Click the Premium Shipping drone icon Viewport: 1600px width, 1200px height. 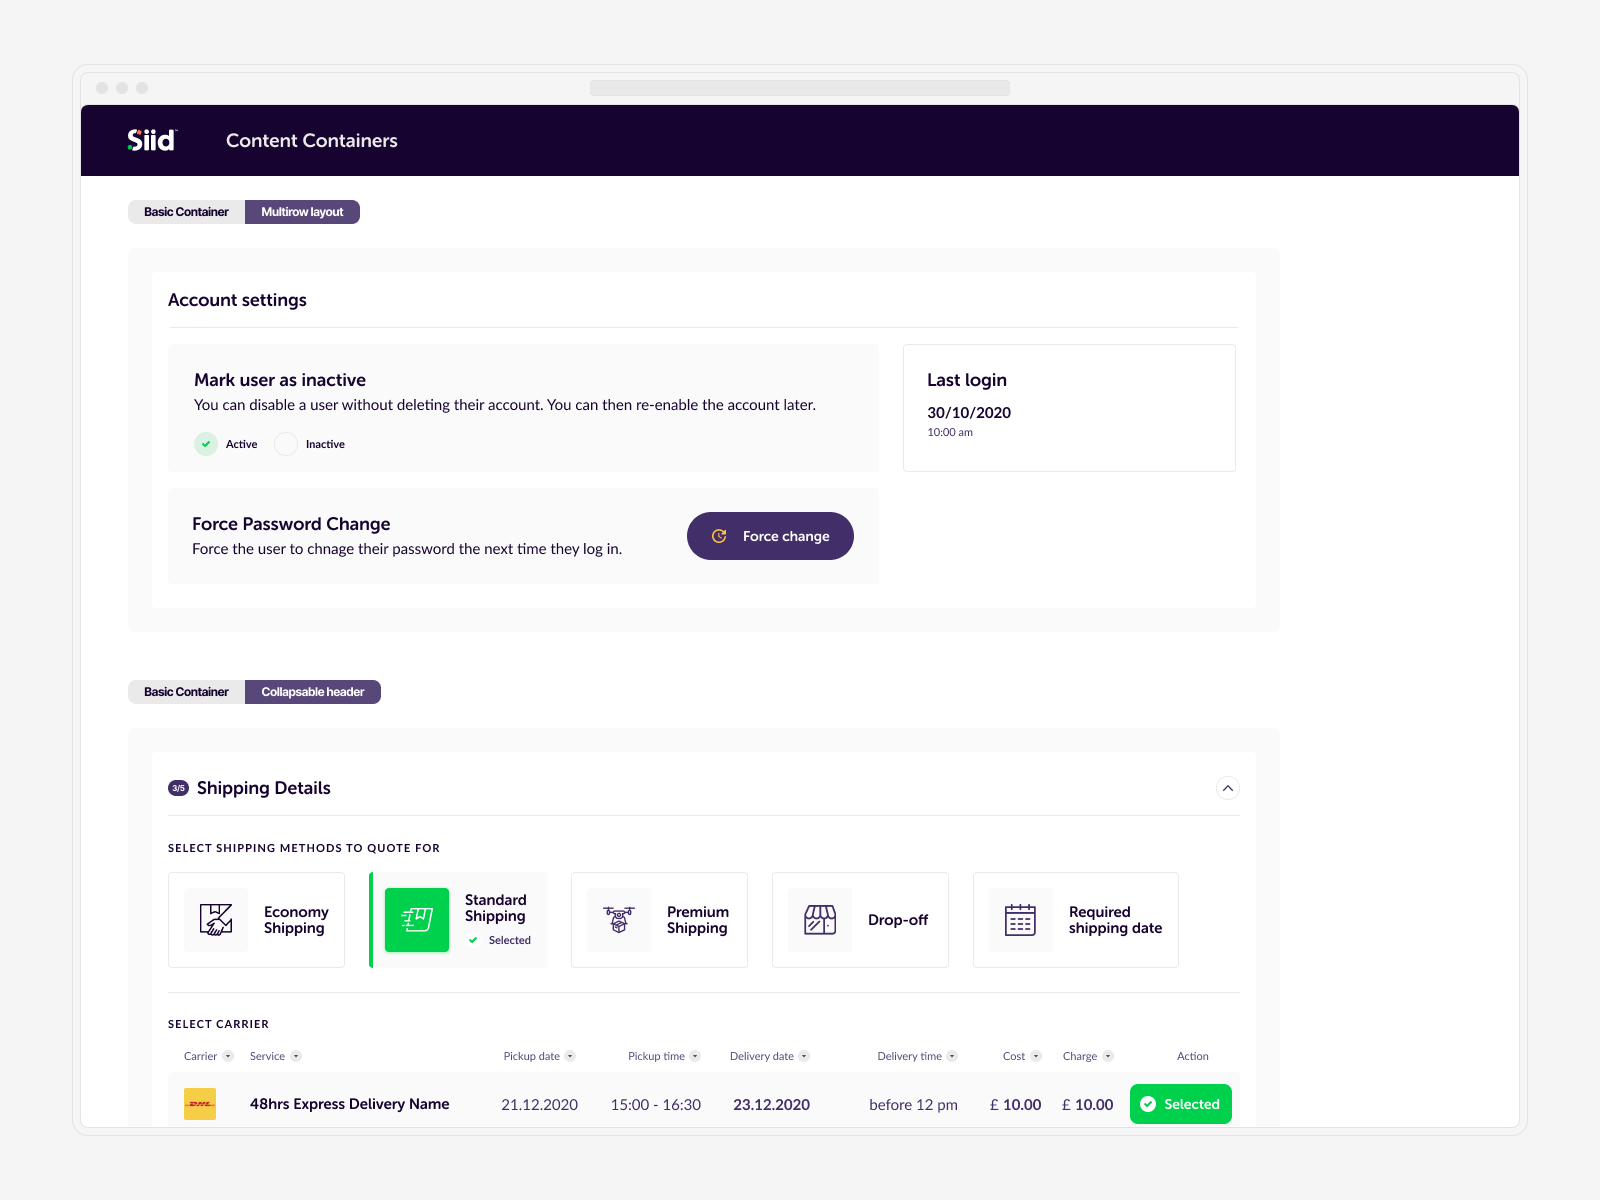(x=619, y=920)
